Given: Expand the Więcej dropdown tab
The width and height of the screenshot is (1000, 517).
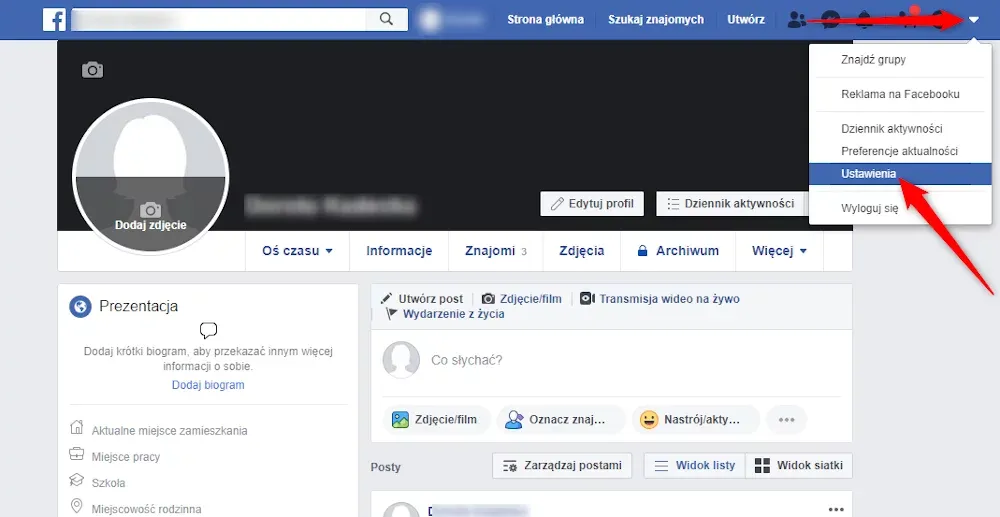Looking at the screenshot, I should 779,251.
